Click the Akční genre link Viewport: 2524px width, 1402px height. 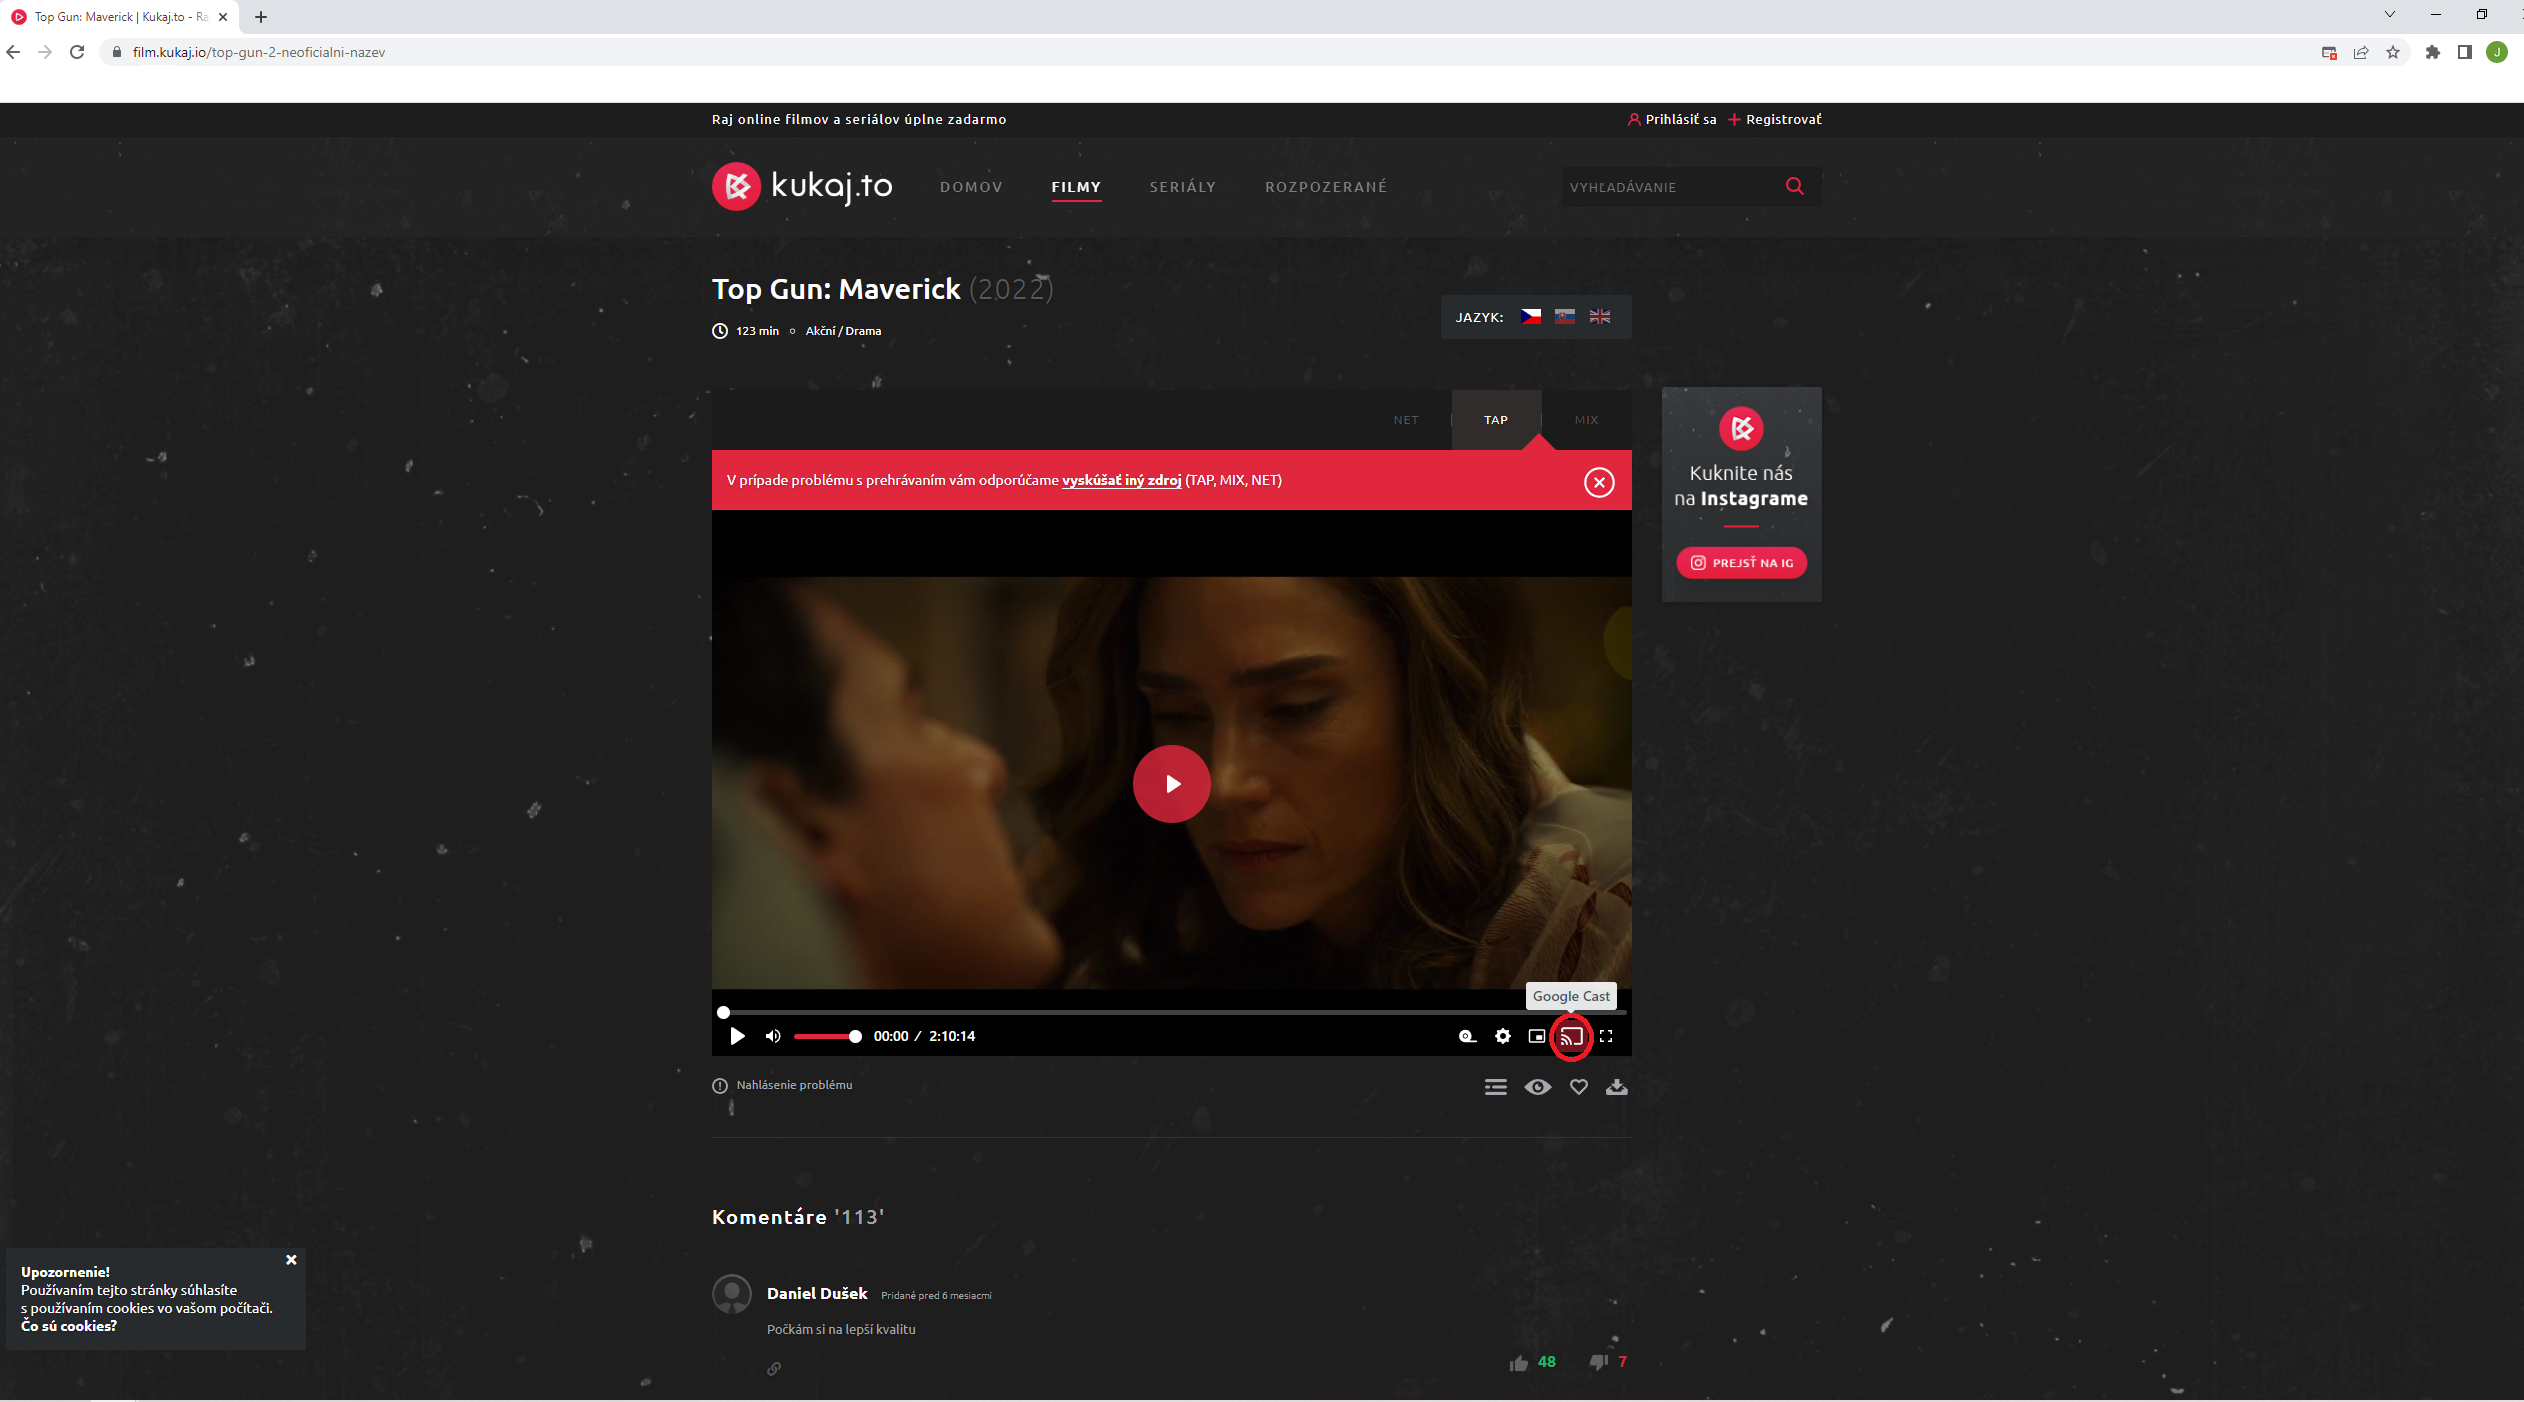coord(820,332)
